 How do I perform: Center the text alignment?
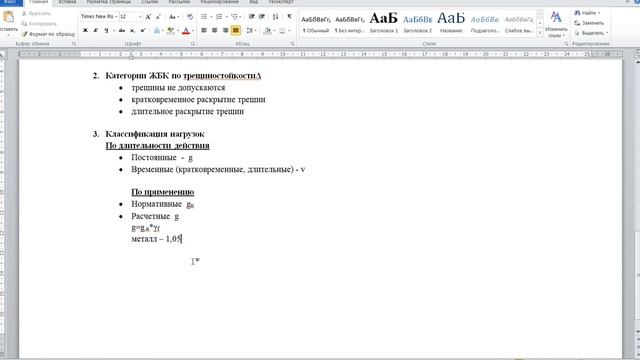[214, 30]
